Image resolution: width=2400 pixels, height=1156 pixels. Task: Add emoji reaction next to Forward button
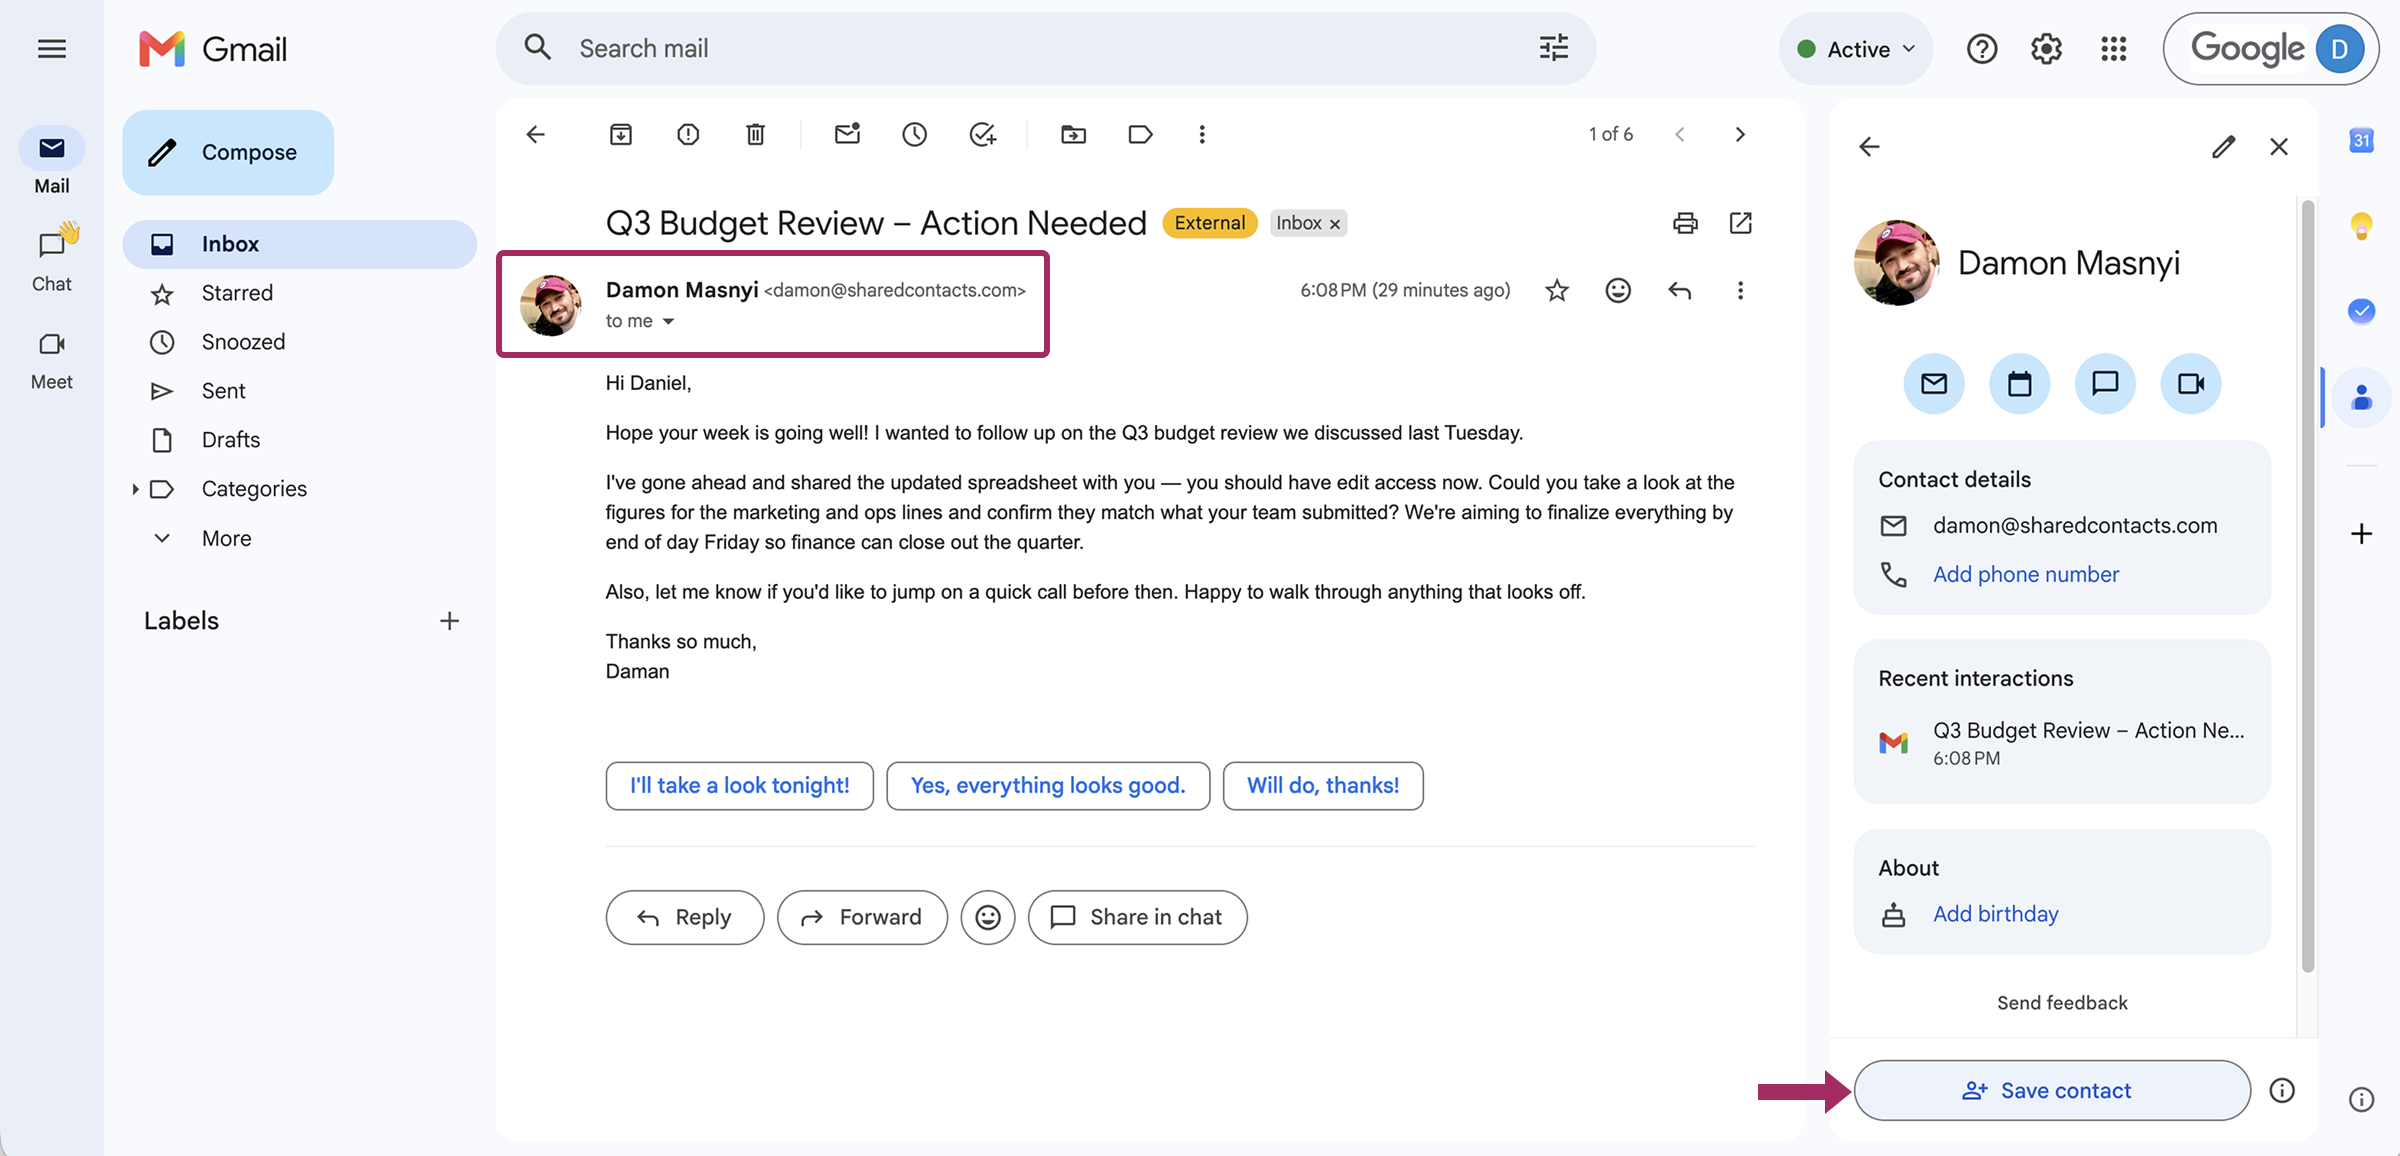988,917
